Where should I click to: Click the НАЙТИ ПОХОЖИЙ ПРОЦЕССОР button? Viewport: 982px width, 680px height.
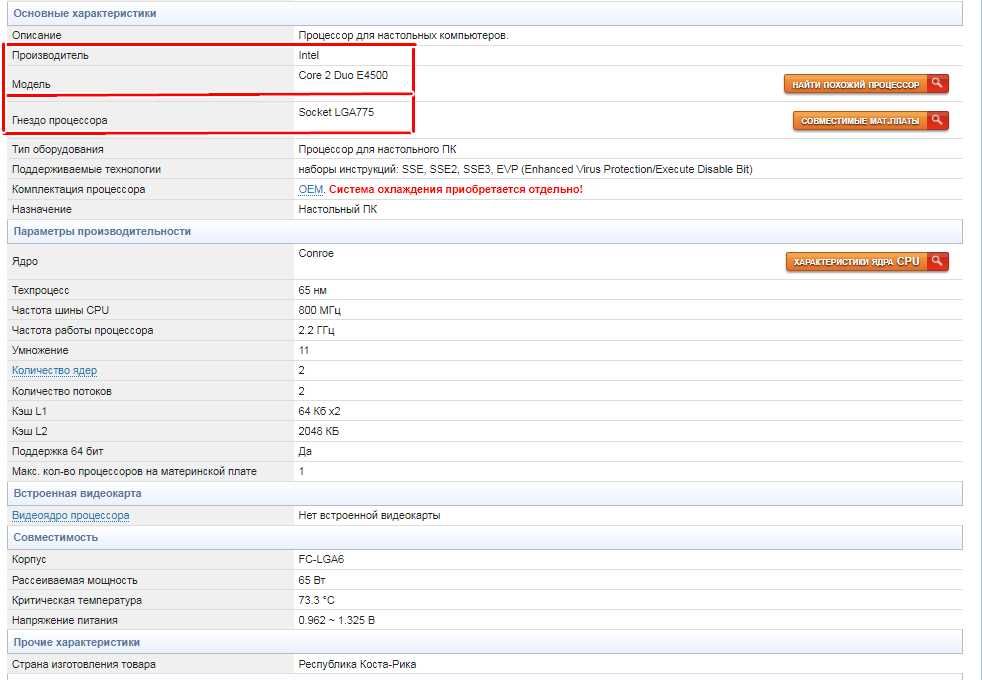(x=866, y=84)
